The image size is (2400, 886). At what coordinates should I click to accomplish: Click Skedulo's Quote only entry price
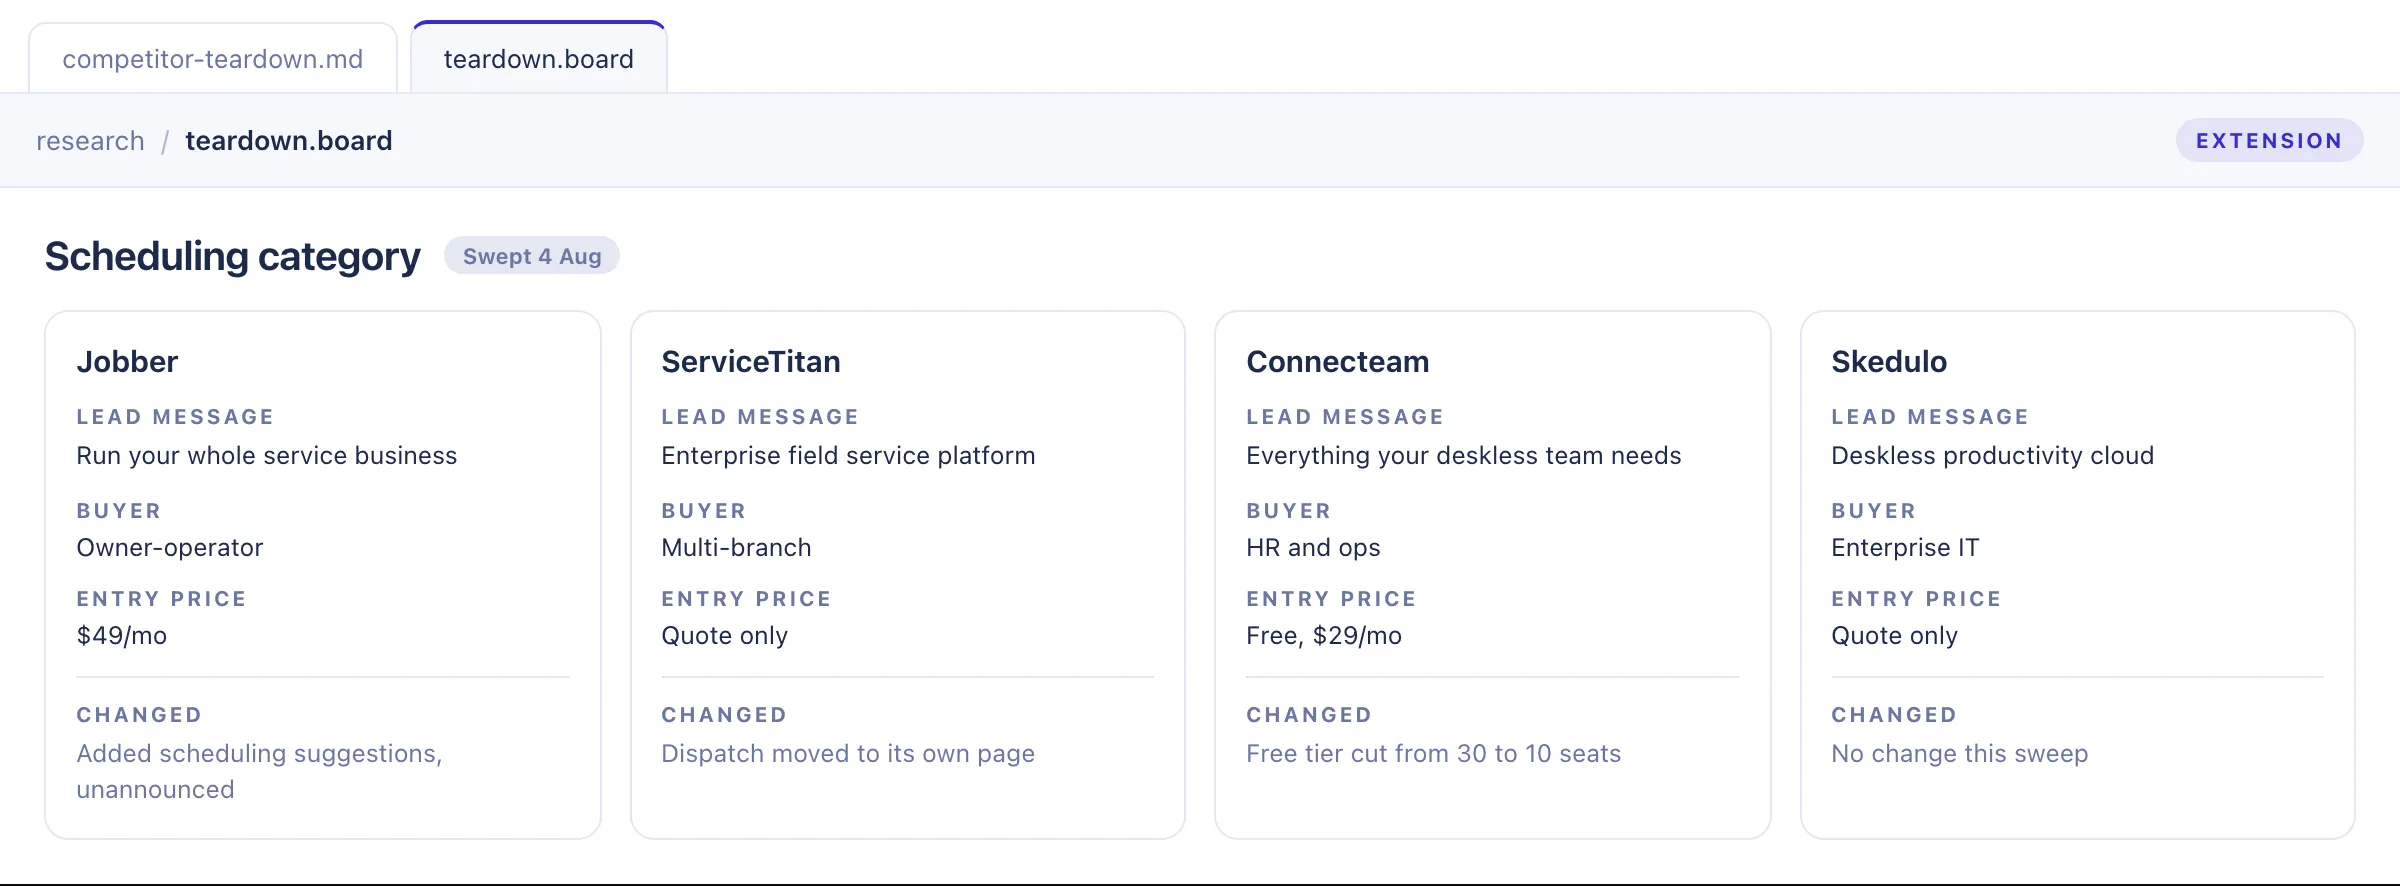1895,636
